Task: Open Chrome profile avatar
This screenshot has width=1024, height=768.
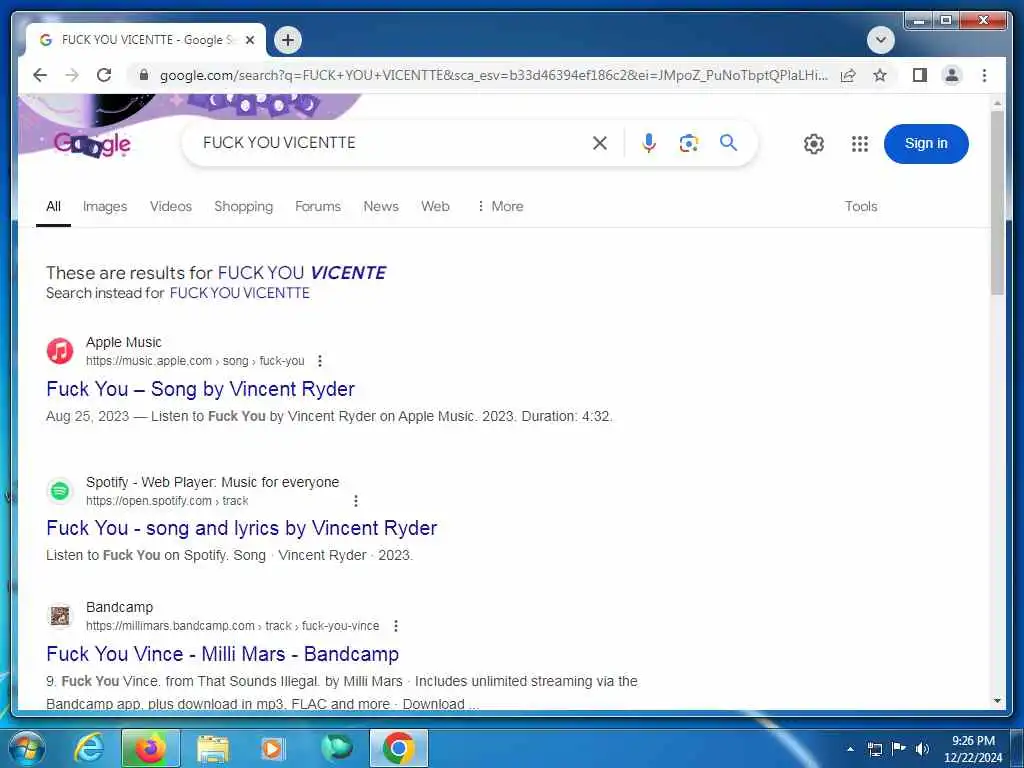Action: (x=952, y=75)
